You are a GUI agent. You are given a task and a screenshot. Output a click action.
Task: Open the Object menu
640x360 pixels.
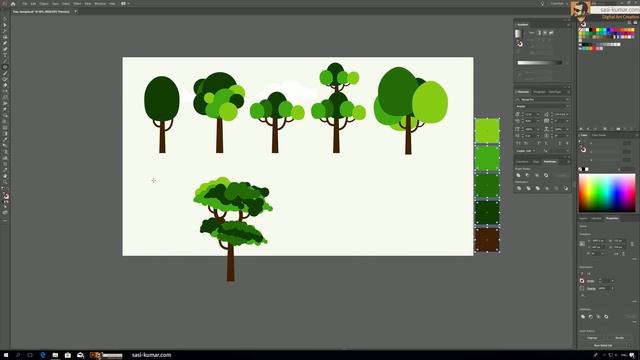click(x=44, y=4)
